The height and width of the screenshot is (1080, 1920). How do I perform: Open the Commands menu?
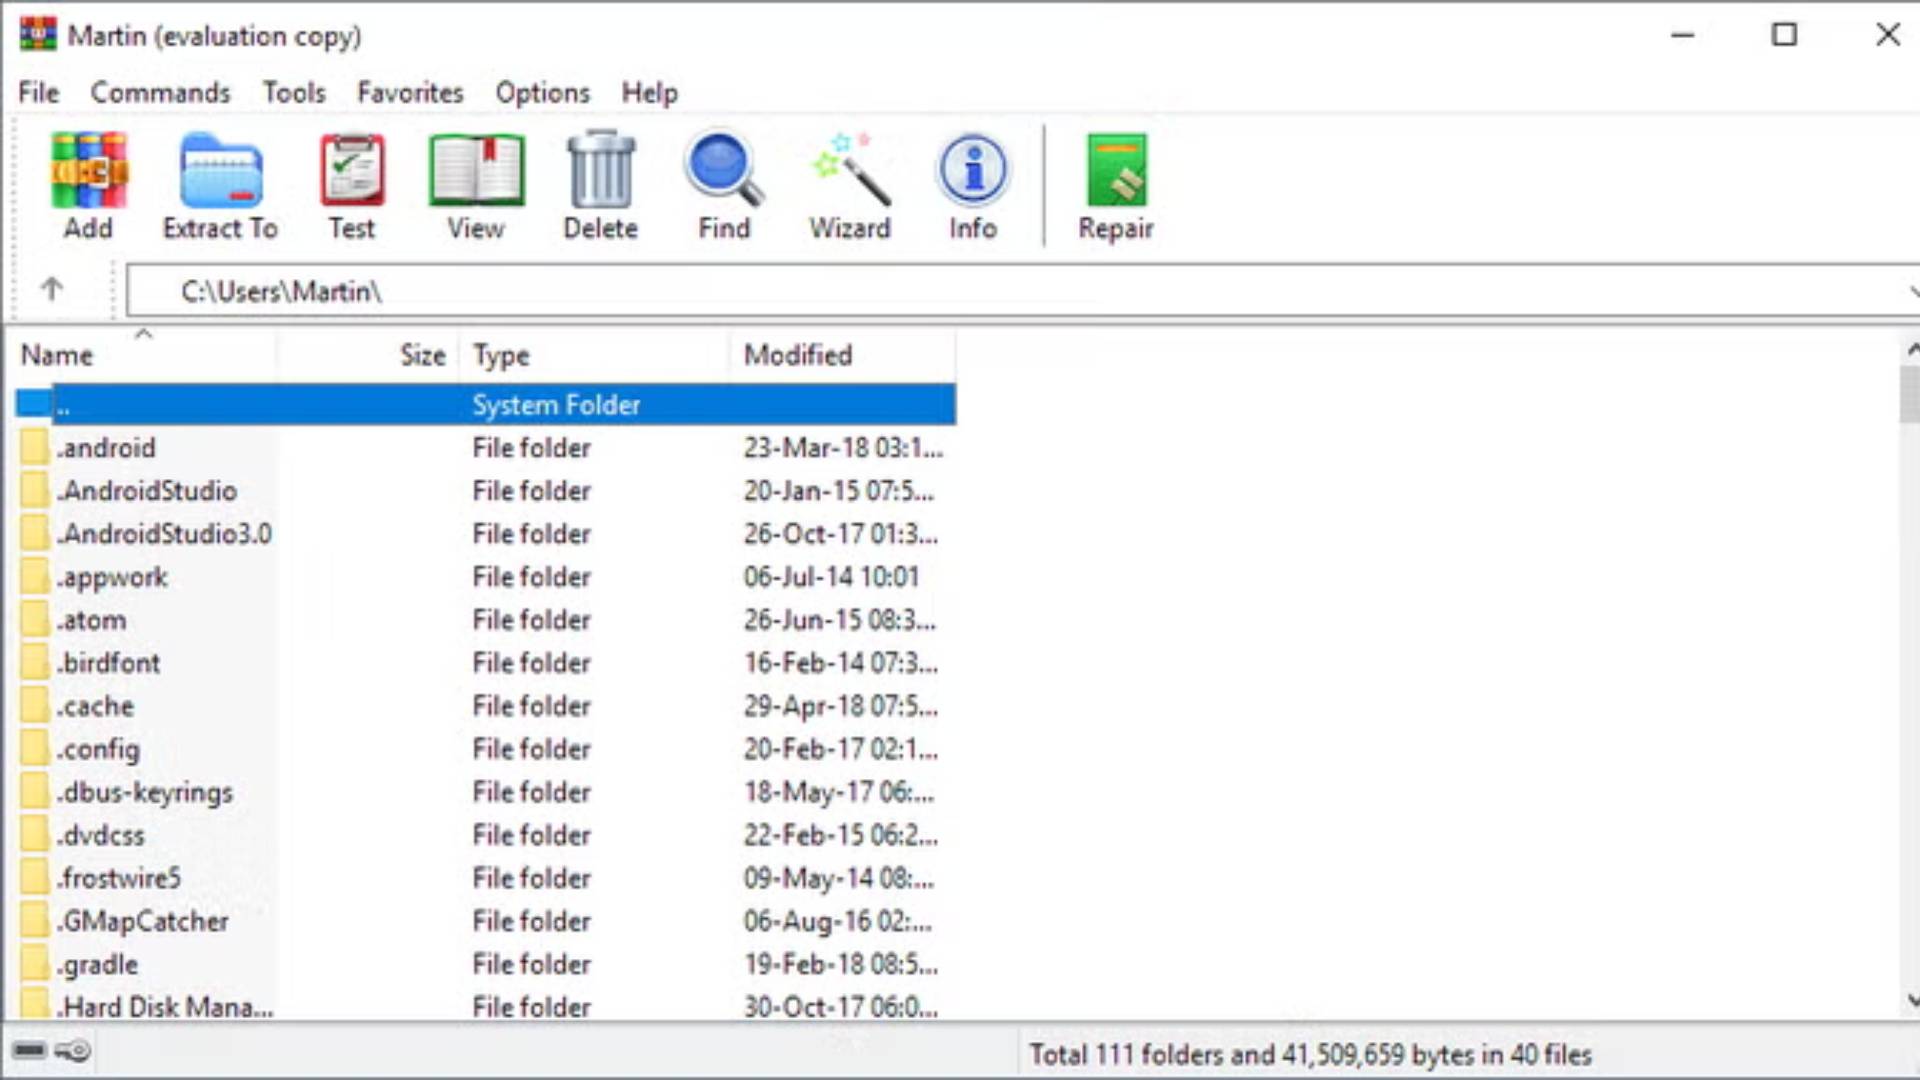coord(160,93)
